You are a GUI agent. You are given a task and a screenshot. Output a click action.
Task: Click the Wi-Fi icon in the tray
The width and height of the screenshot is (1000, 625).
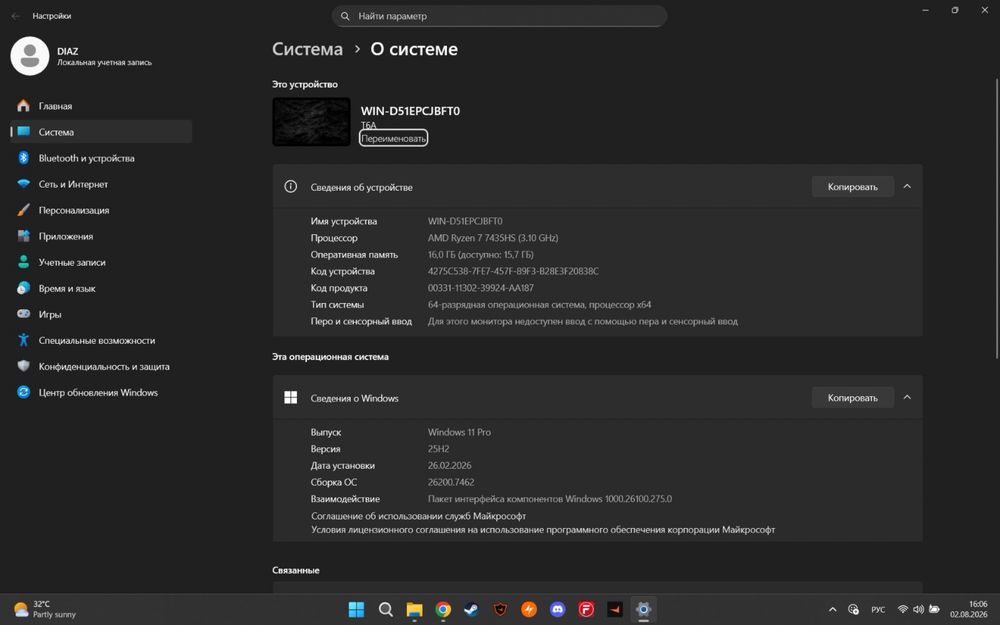click(x=902, y=610)
